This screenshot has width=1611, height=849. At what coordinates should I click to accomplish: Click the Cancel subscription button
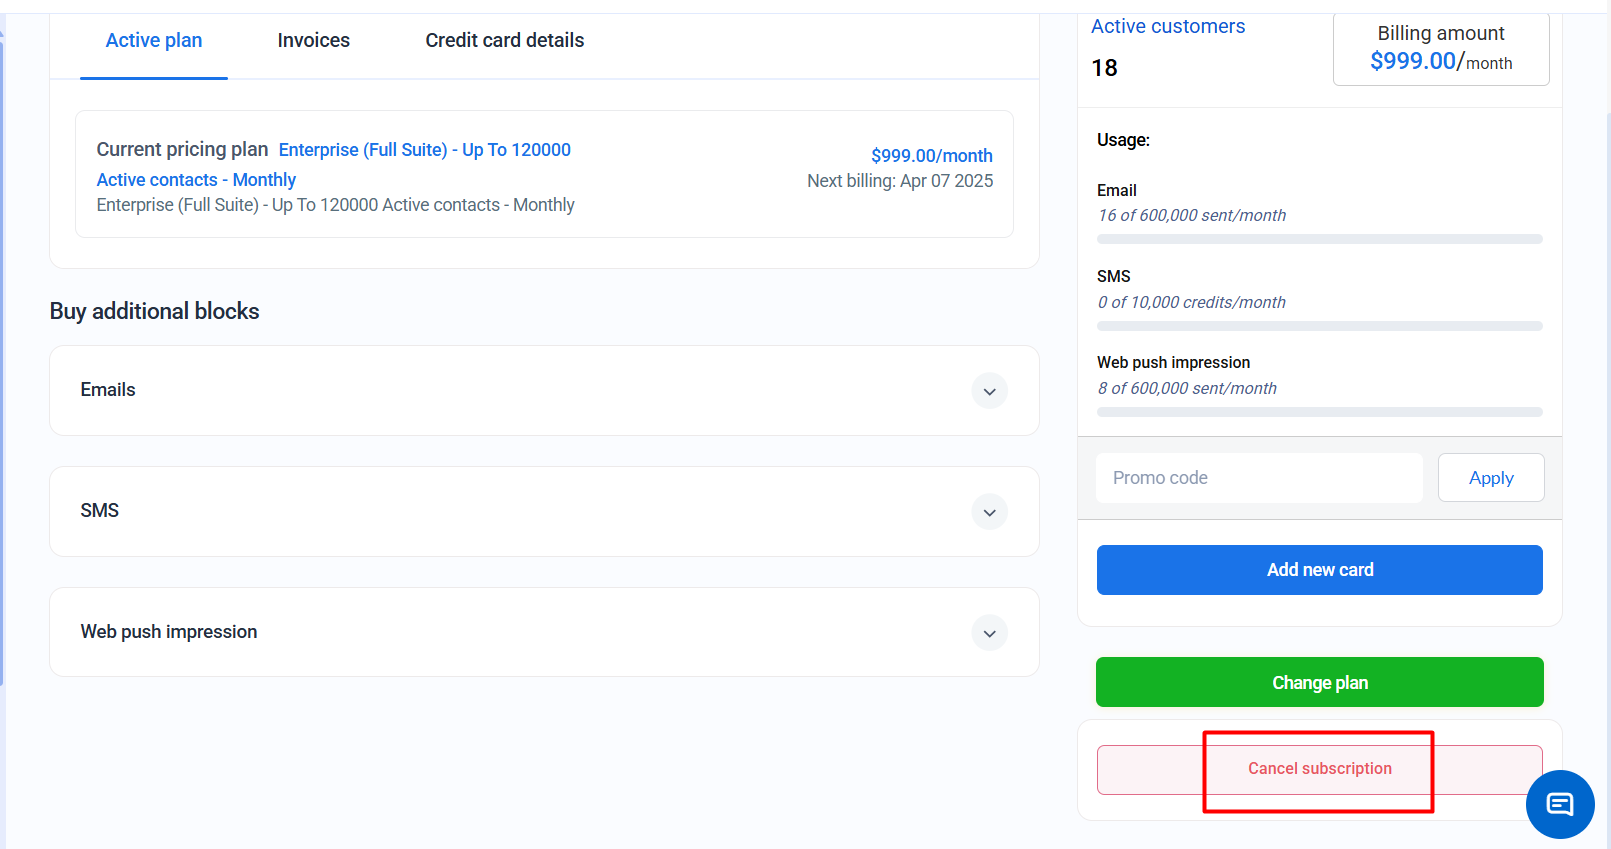[x=1319, y=769]
